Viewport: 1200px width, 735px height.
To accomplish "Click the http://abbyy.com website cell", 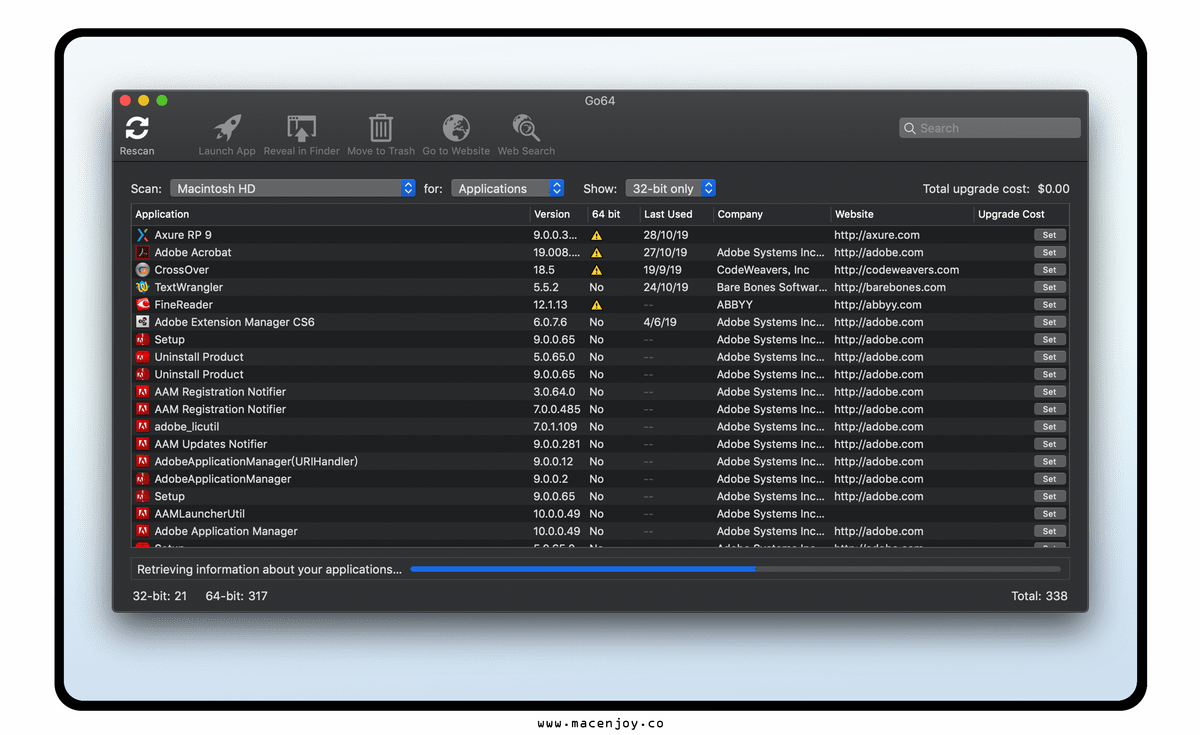I will 878,305.
